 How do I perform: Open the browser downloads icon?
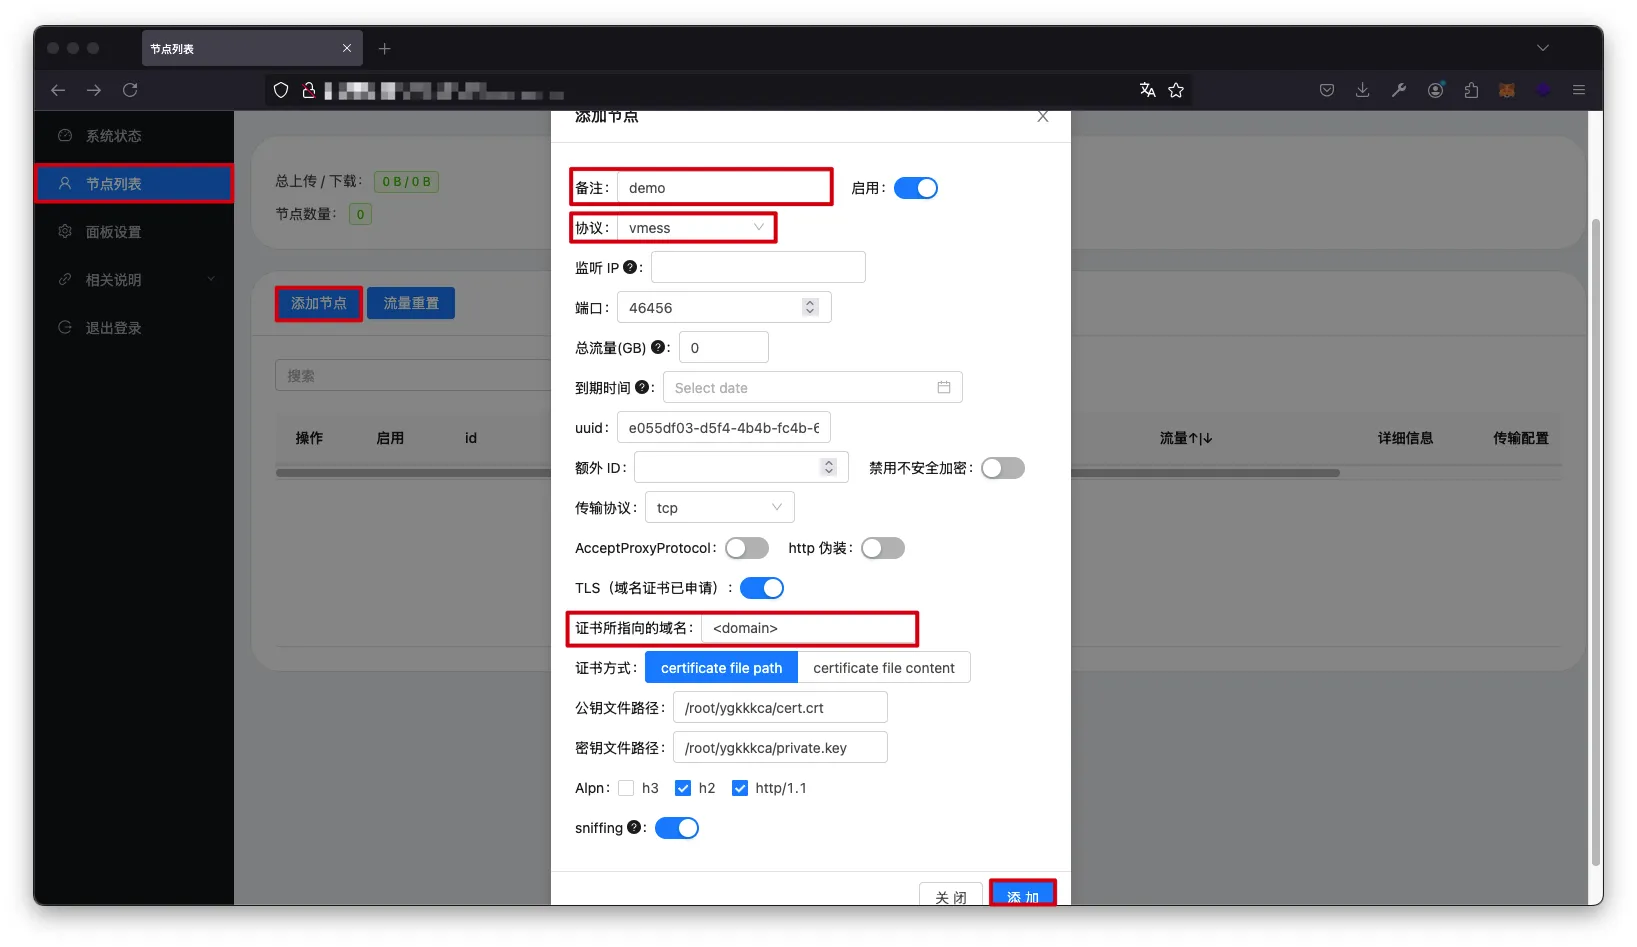tap(1362, 90)
